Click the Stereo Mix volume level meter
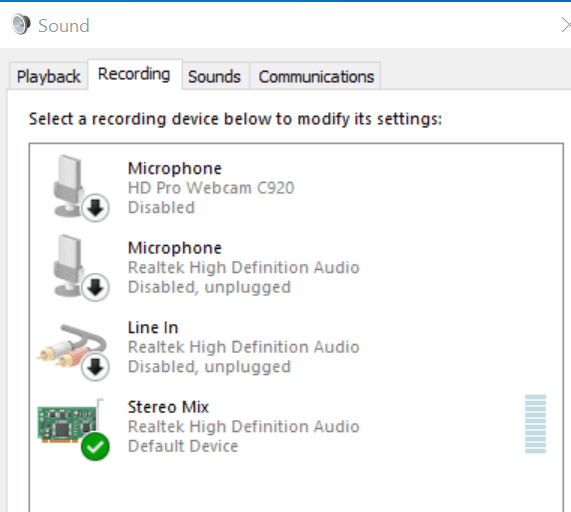The width and height of the screenshot is (571, 512). pyautogui.click(x=535, y=424)
